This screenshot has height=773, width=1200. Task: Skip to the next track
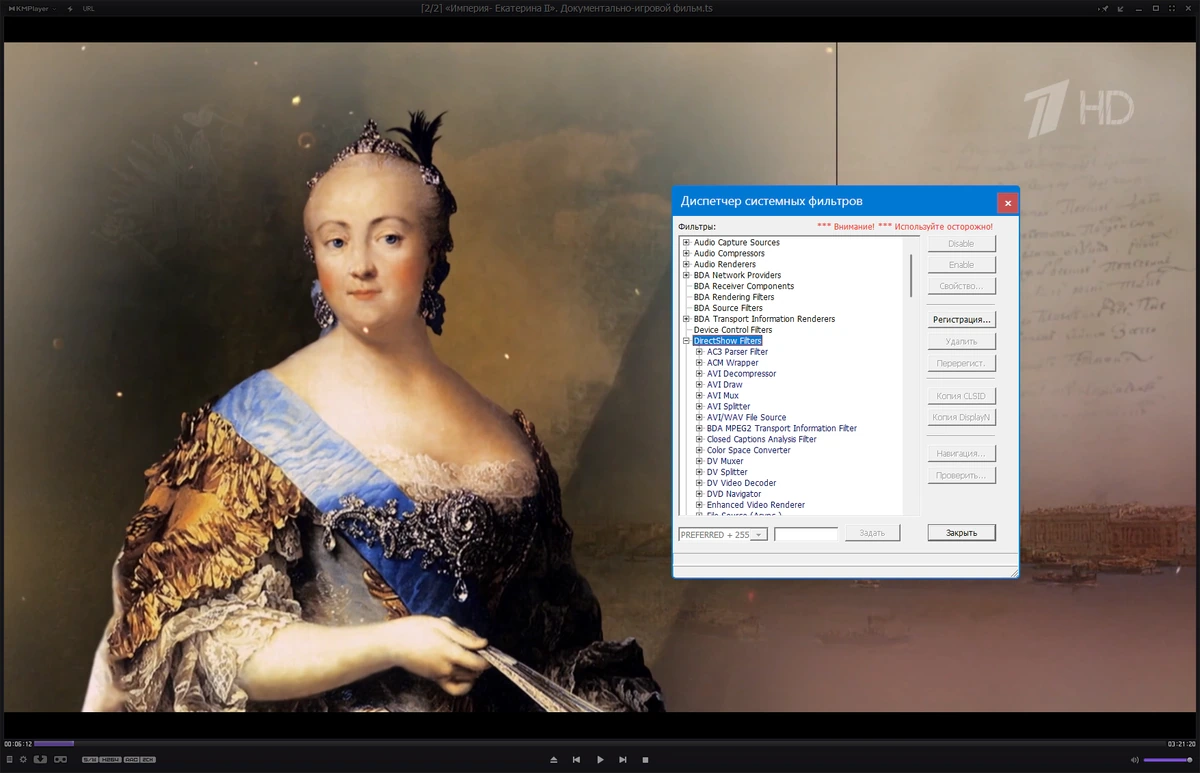click(623, 760)
